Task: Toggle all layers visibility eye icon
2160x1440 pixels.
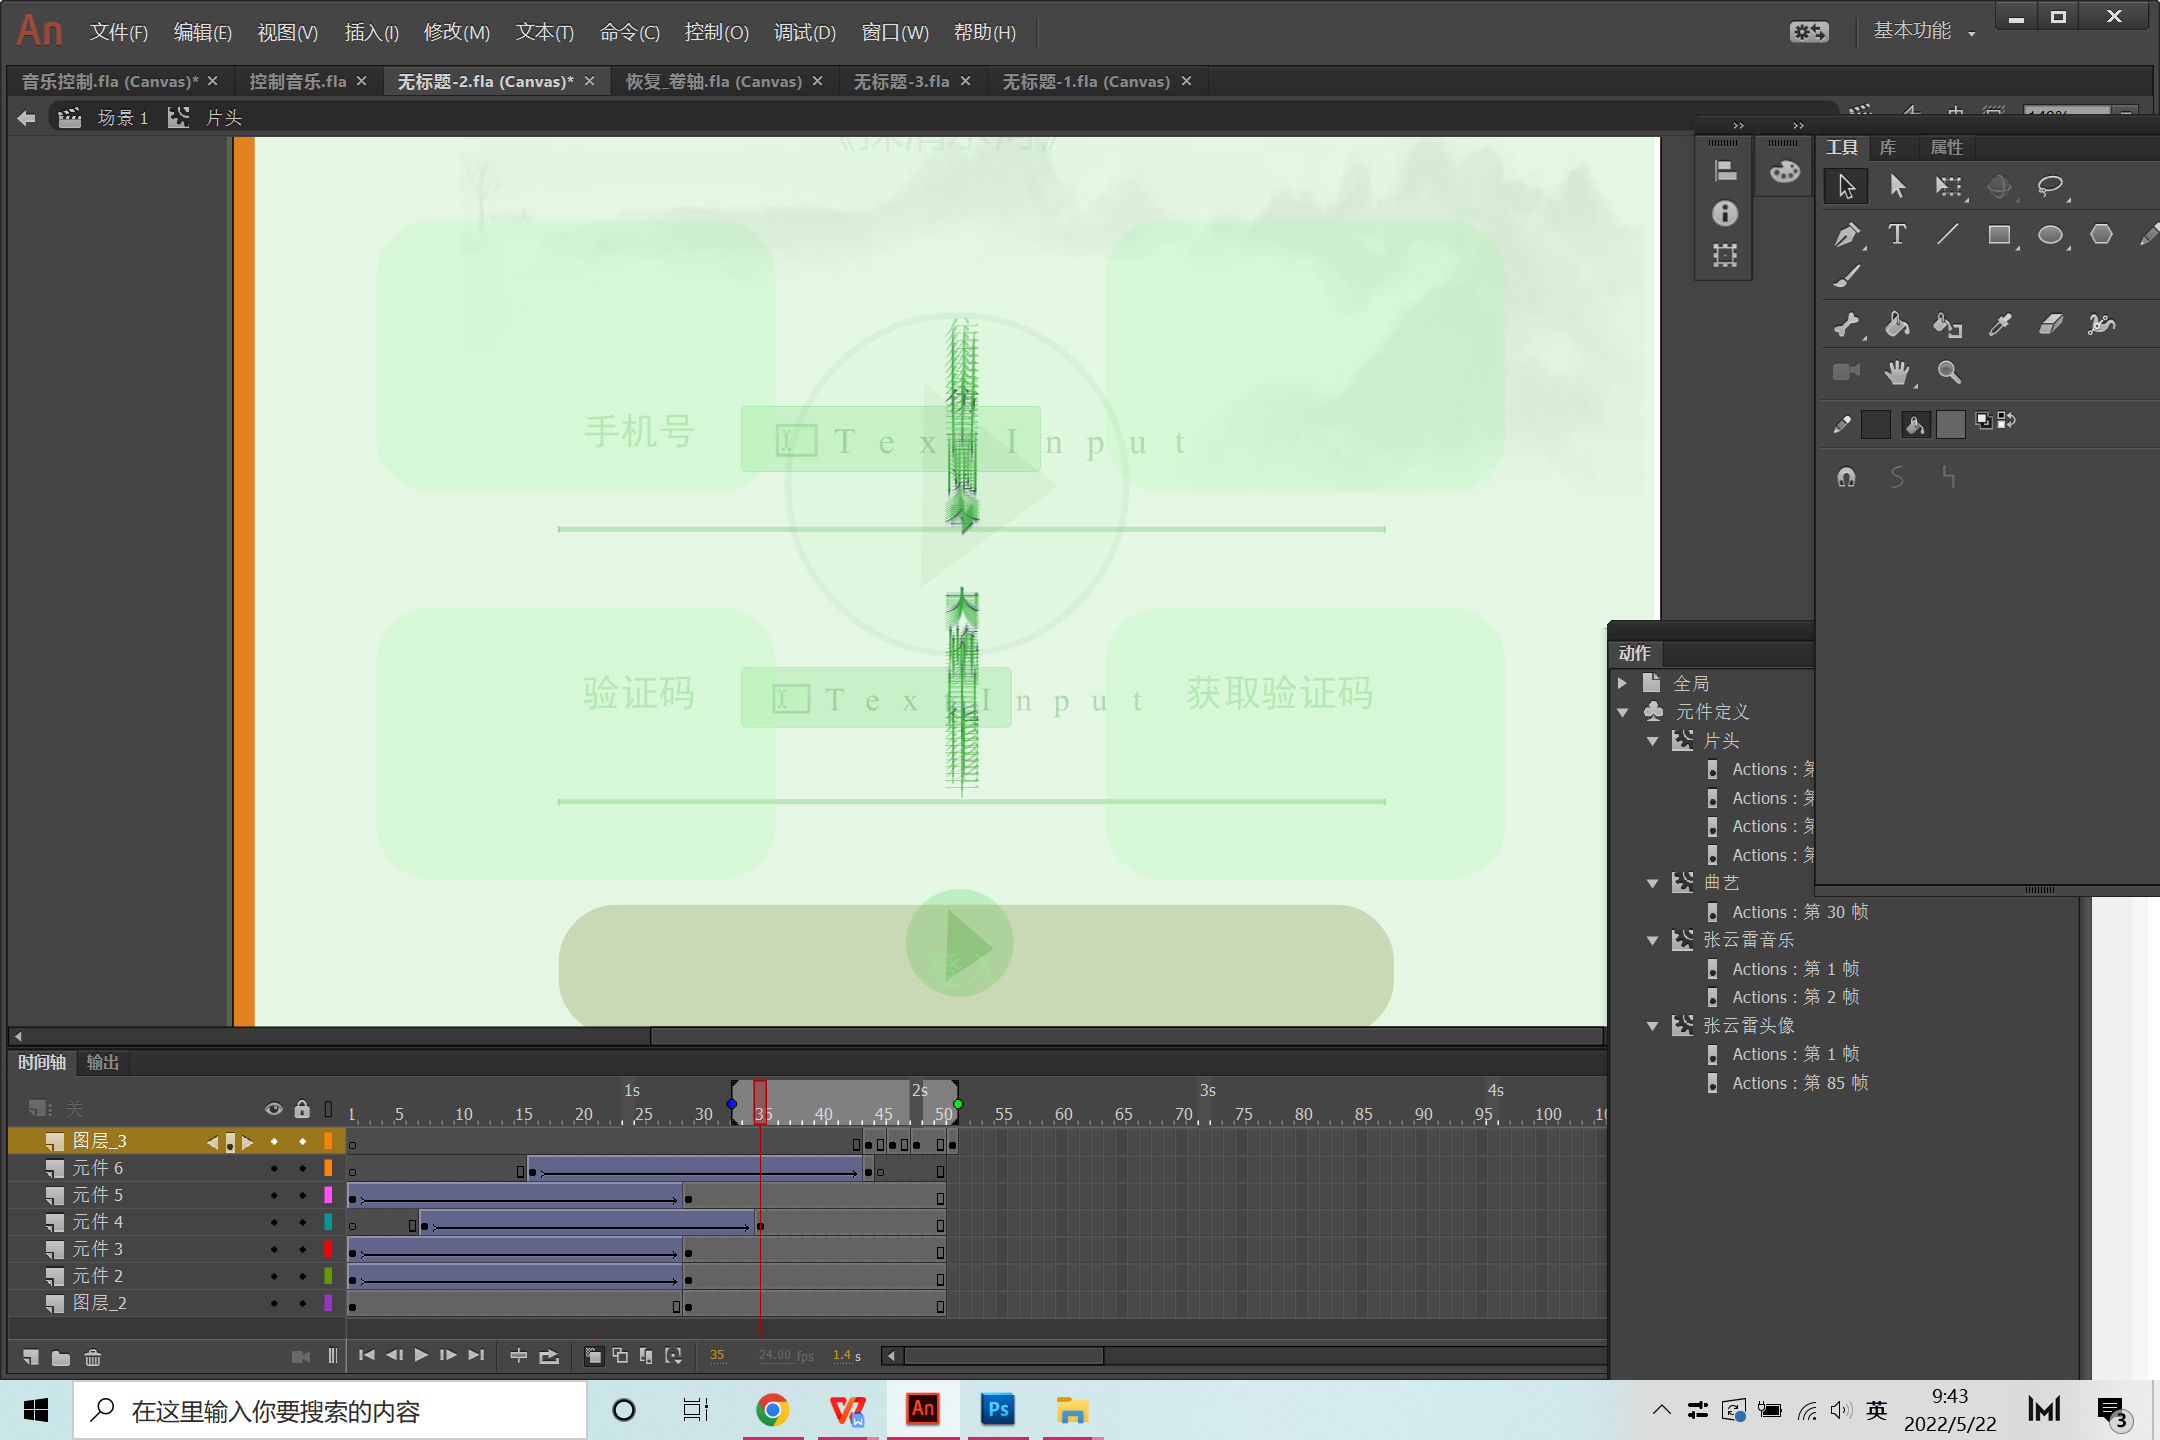Action: [x=274, y=1109]
